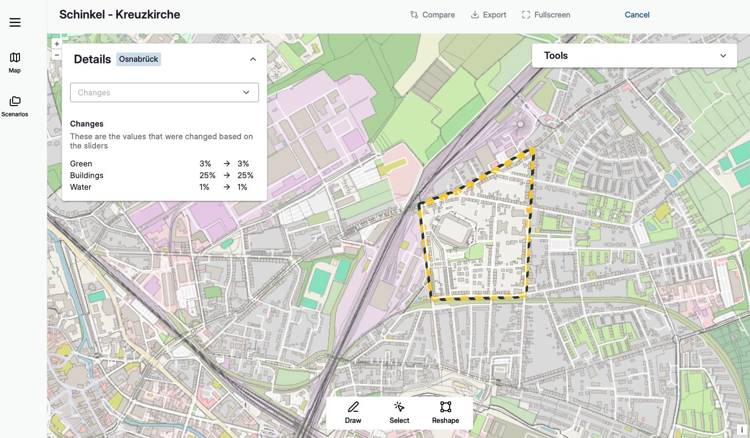Show map attribution info icon
Screen dimensions: 750x438
(x=741, y=429)
